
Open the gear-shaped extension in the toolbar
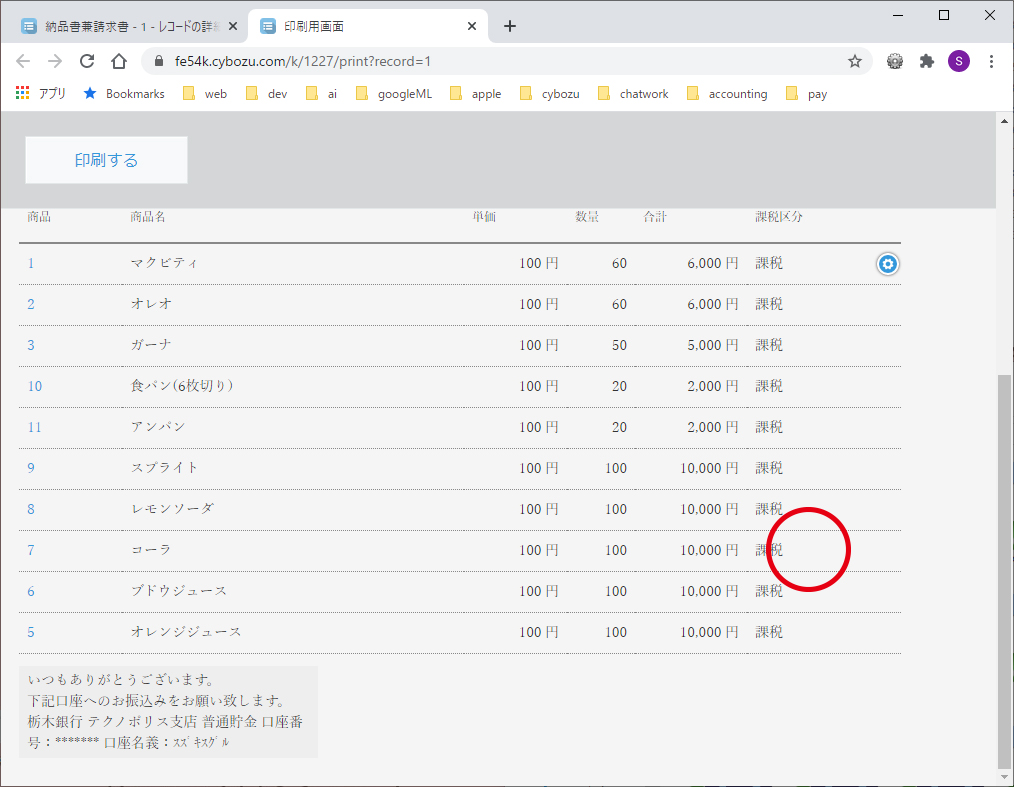[895, 61]
